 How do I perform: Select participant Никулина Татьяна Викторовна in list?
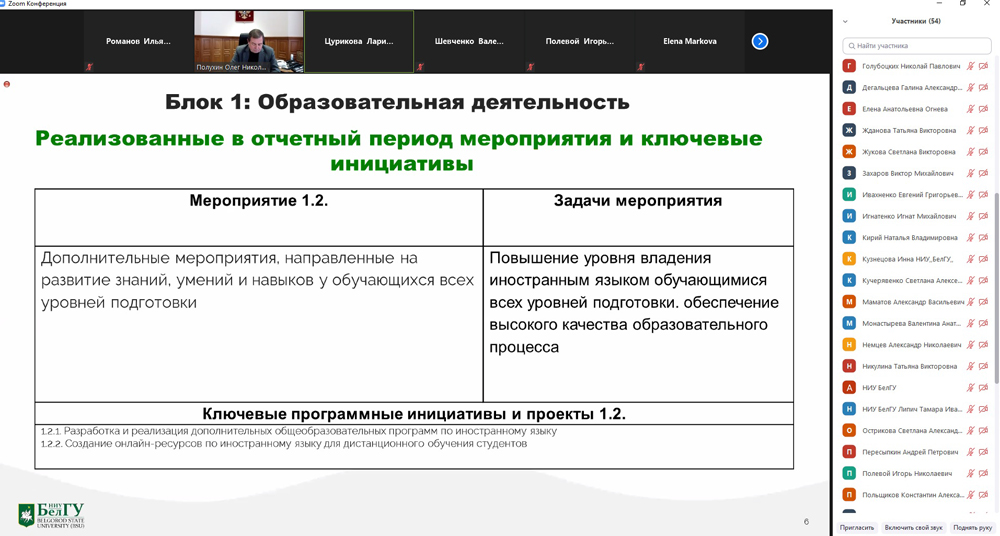909,366
